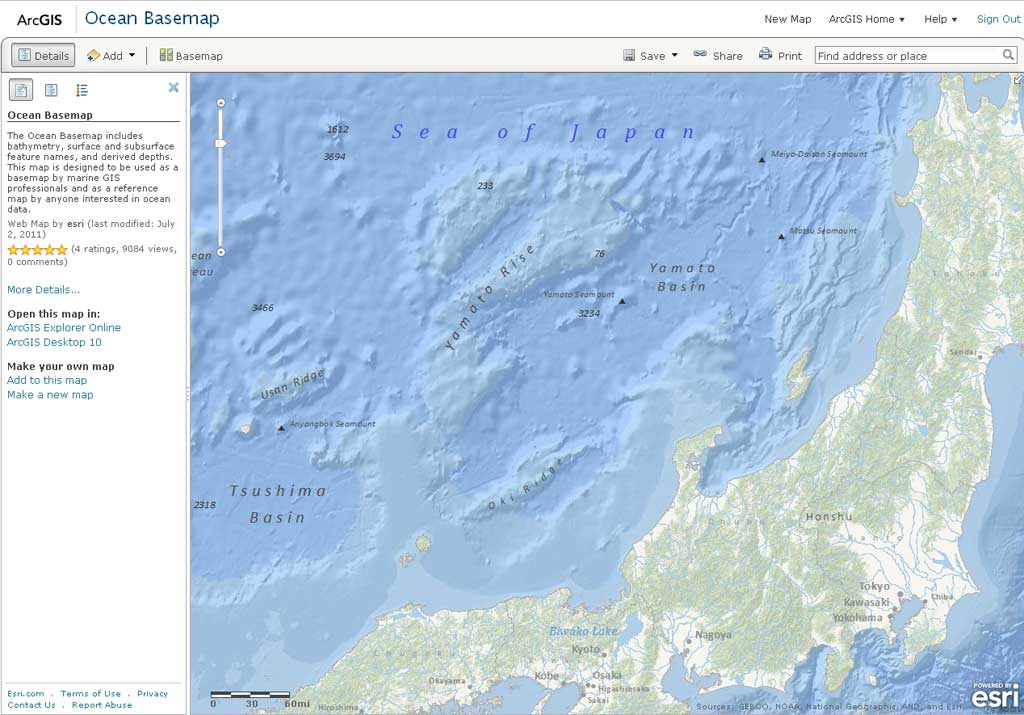Click the zoom out button below slider
Screen dimensions: 1024x715
click(x=221, y=252)
